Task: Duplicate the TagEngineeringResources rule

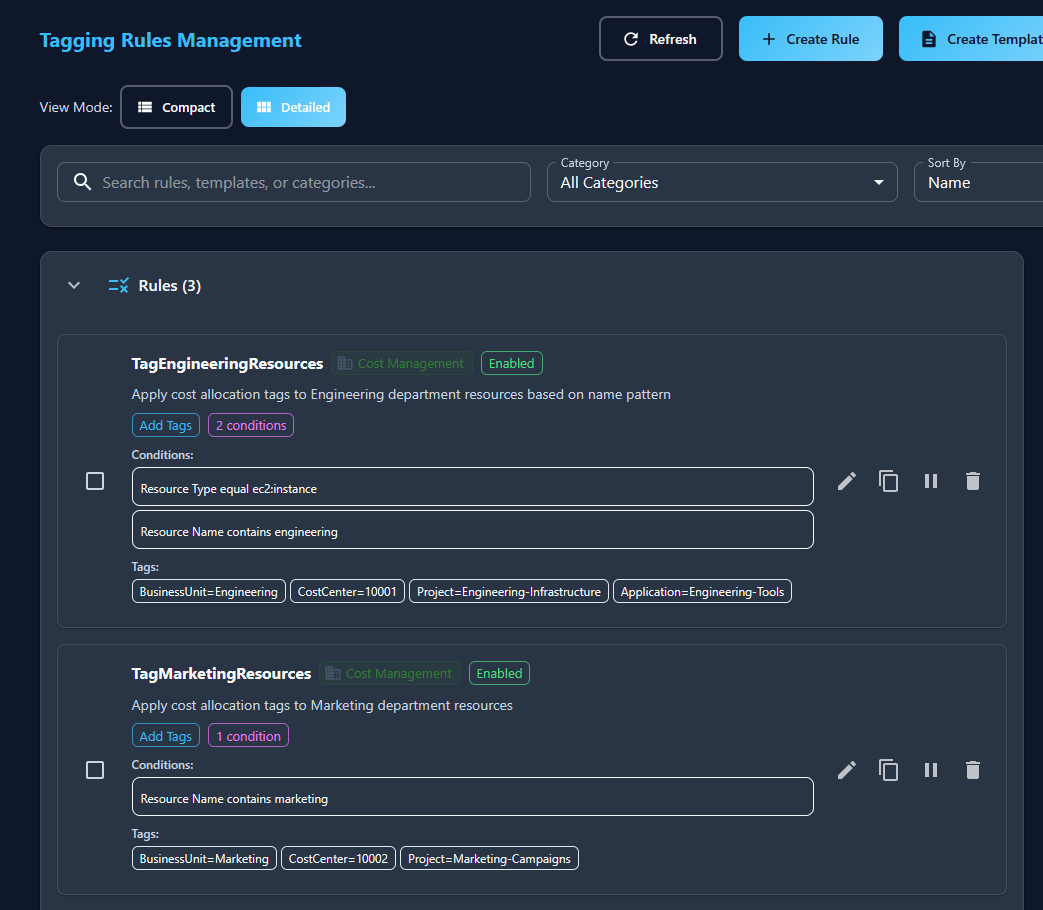Action: tap(888, 481)
